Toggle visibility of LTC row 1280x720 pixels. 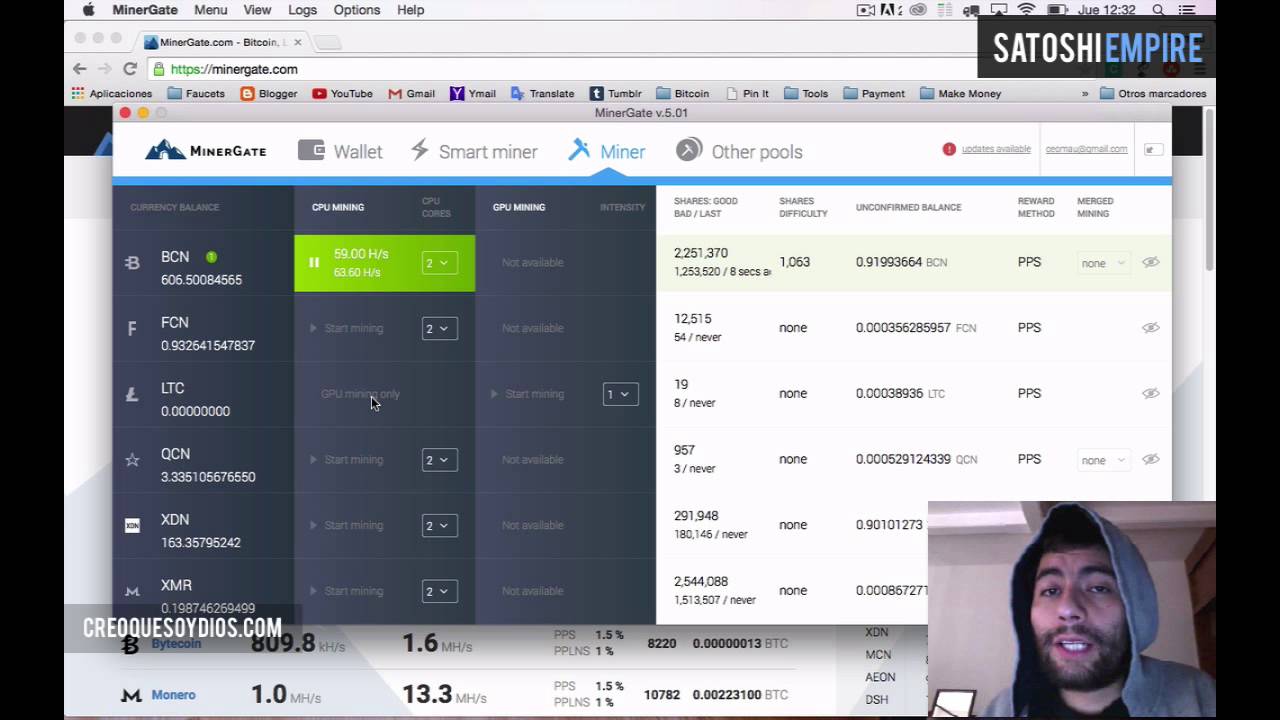[1151, 394]
